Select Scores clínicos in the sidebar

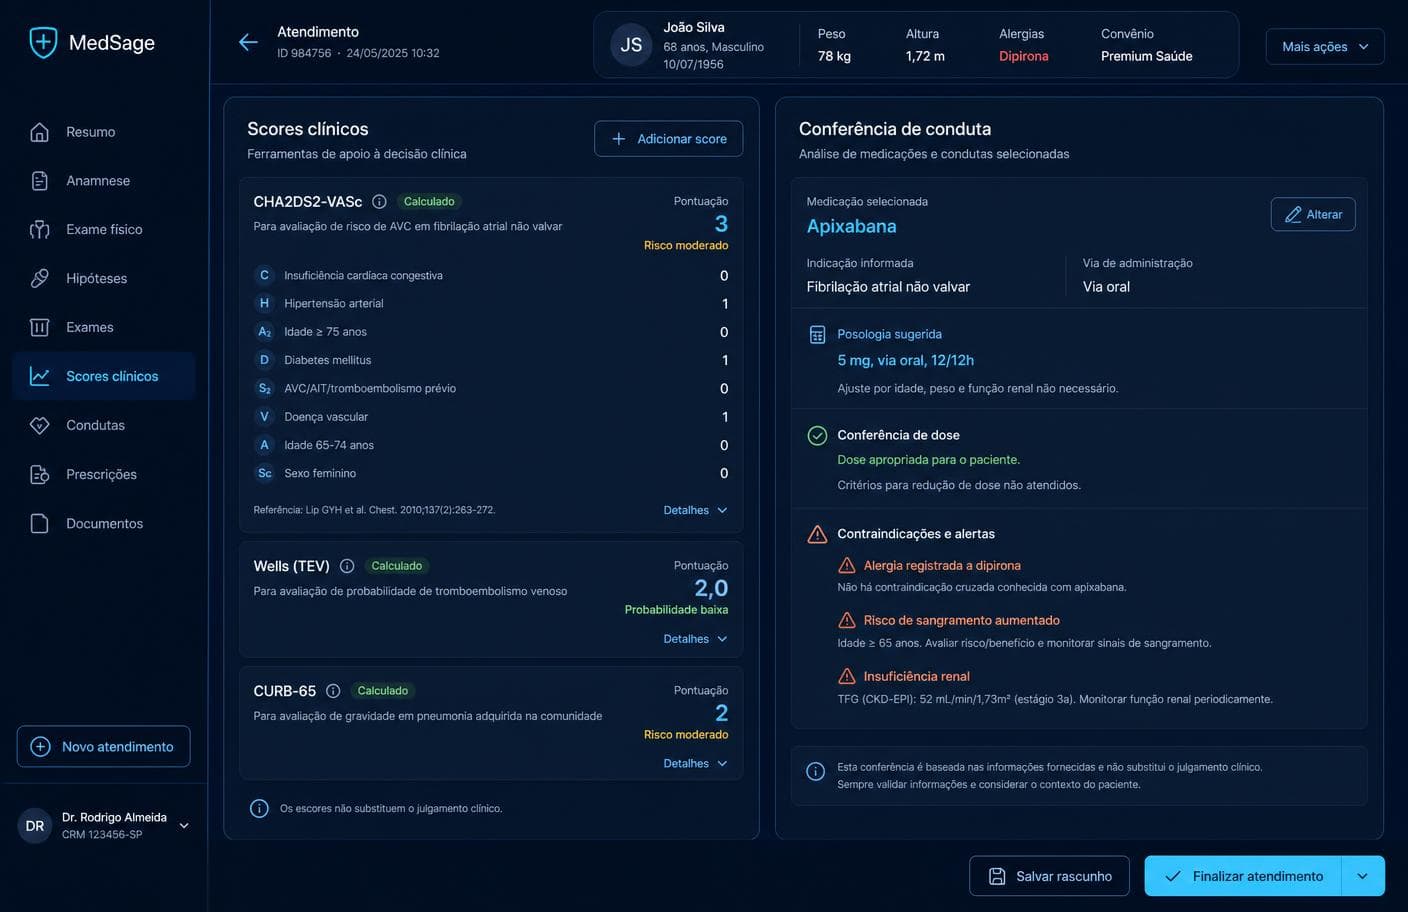103,376
